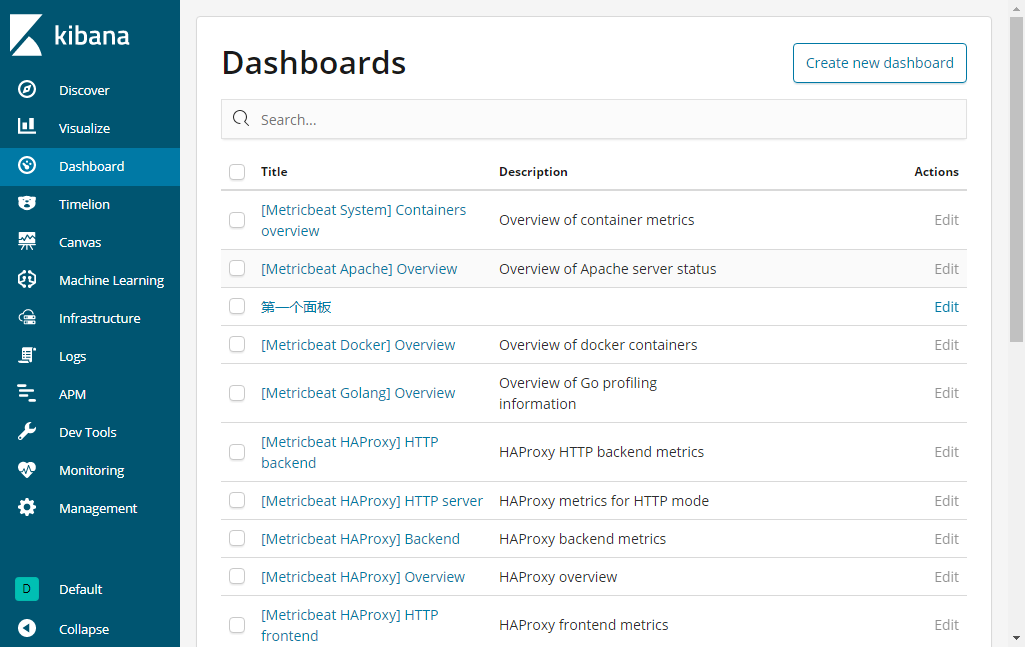
Task: Click the Collapse arrow icon
Action: (27, 628)
